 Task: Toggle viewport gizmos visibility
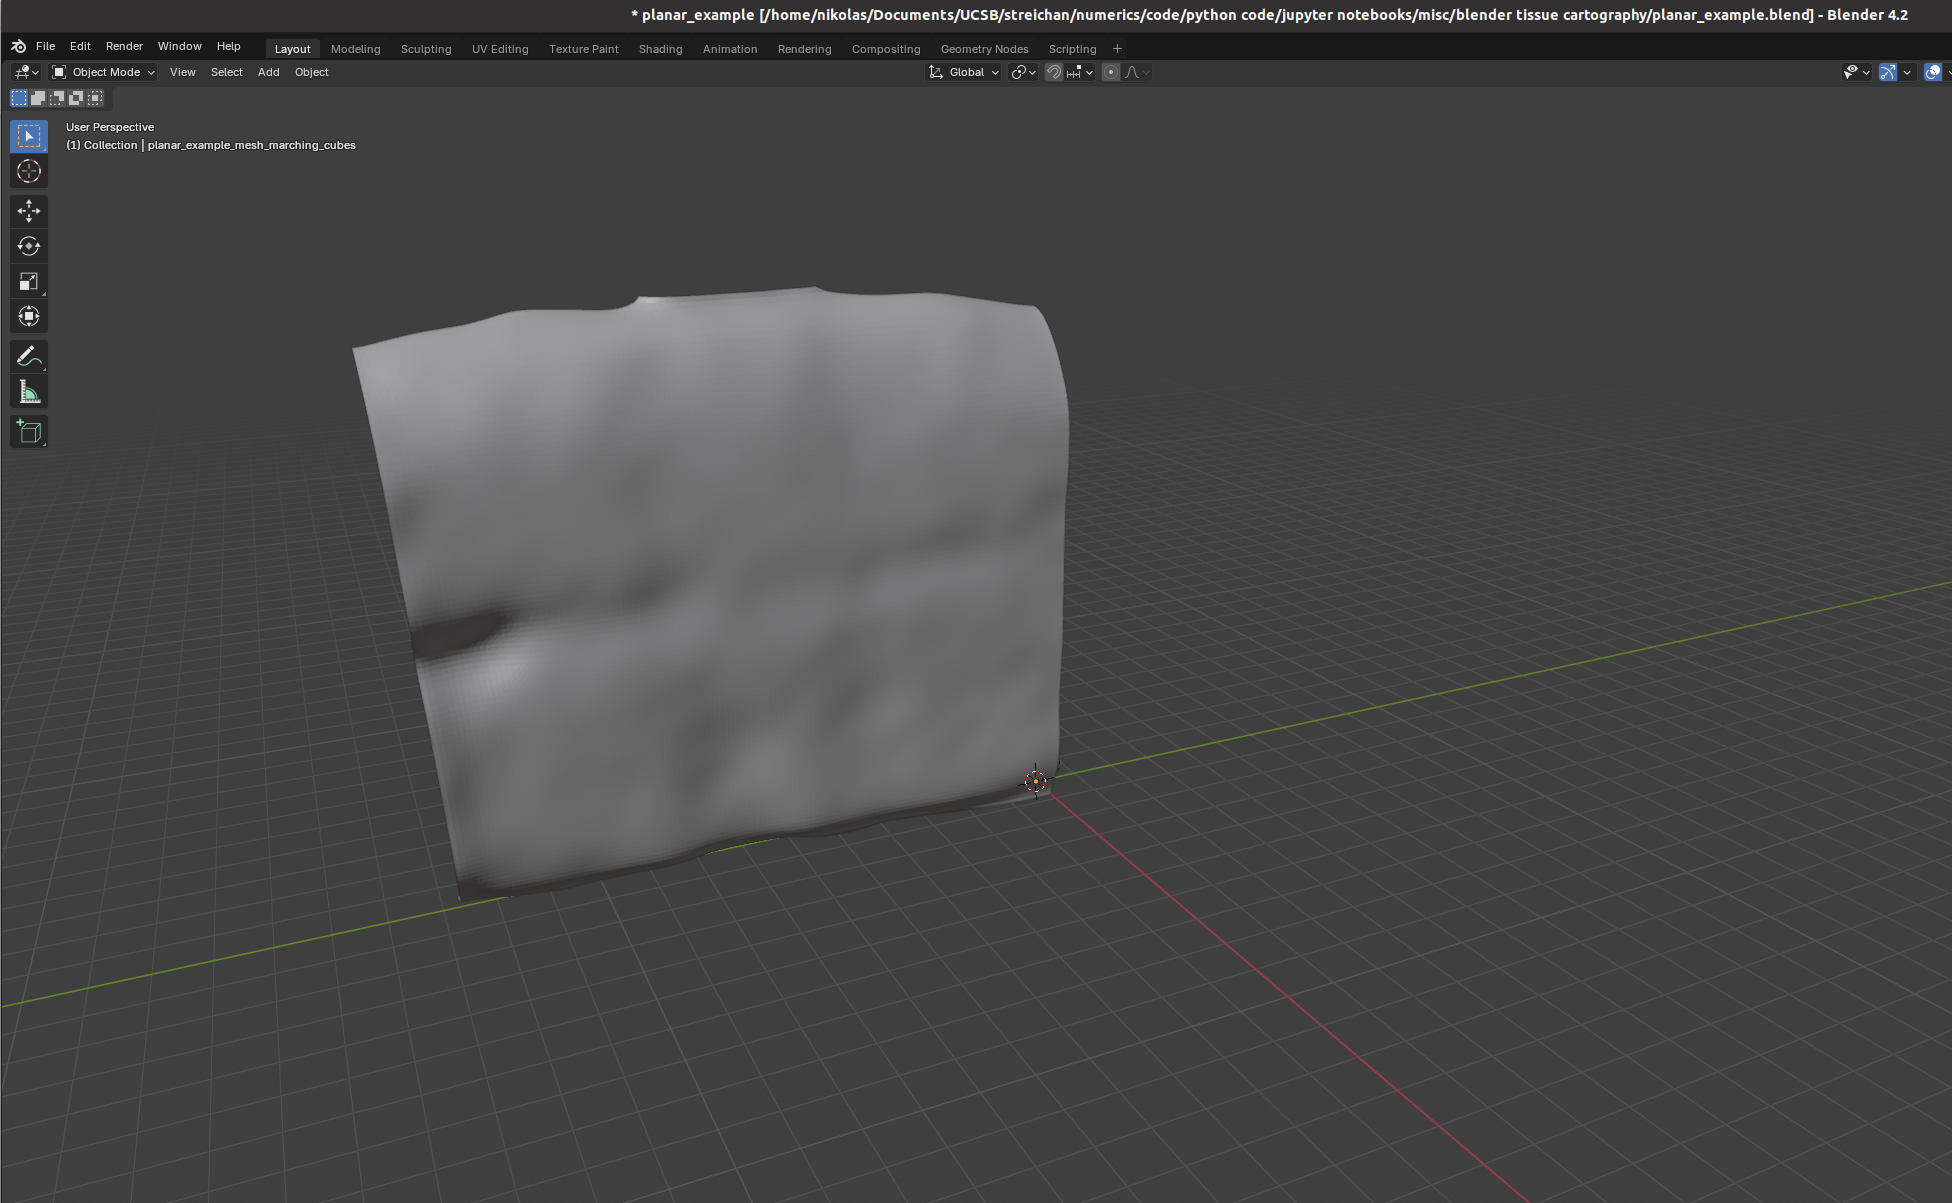[x=1887, y=72]
